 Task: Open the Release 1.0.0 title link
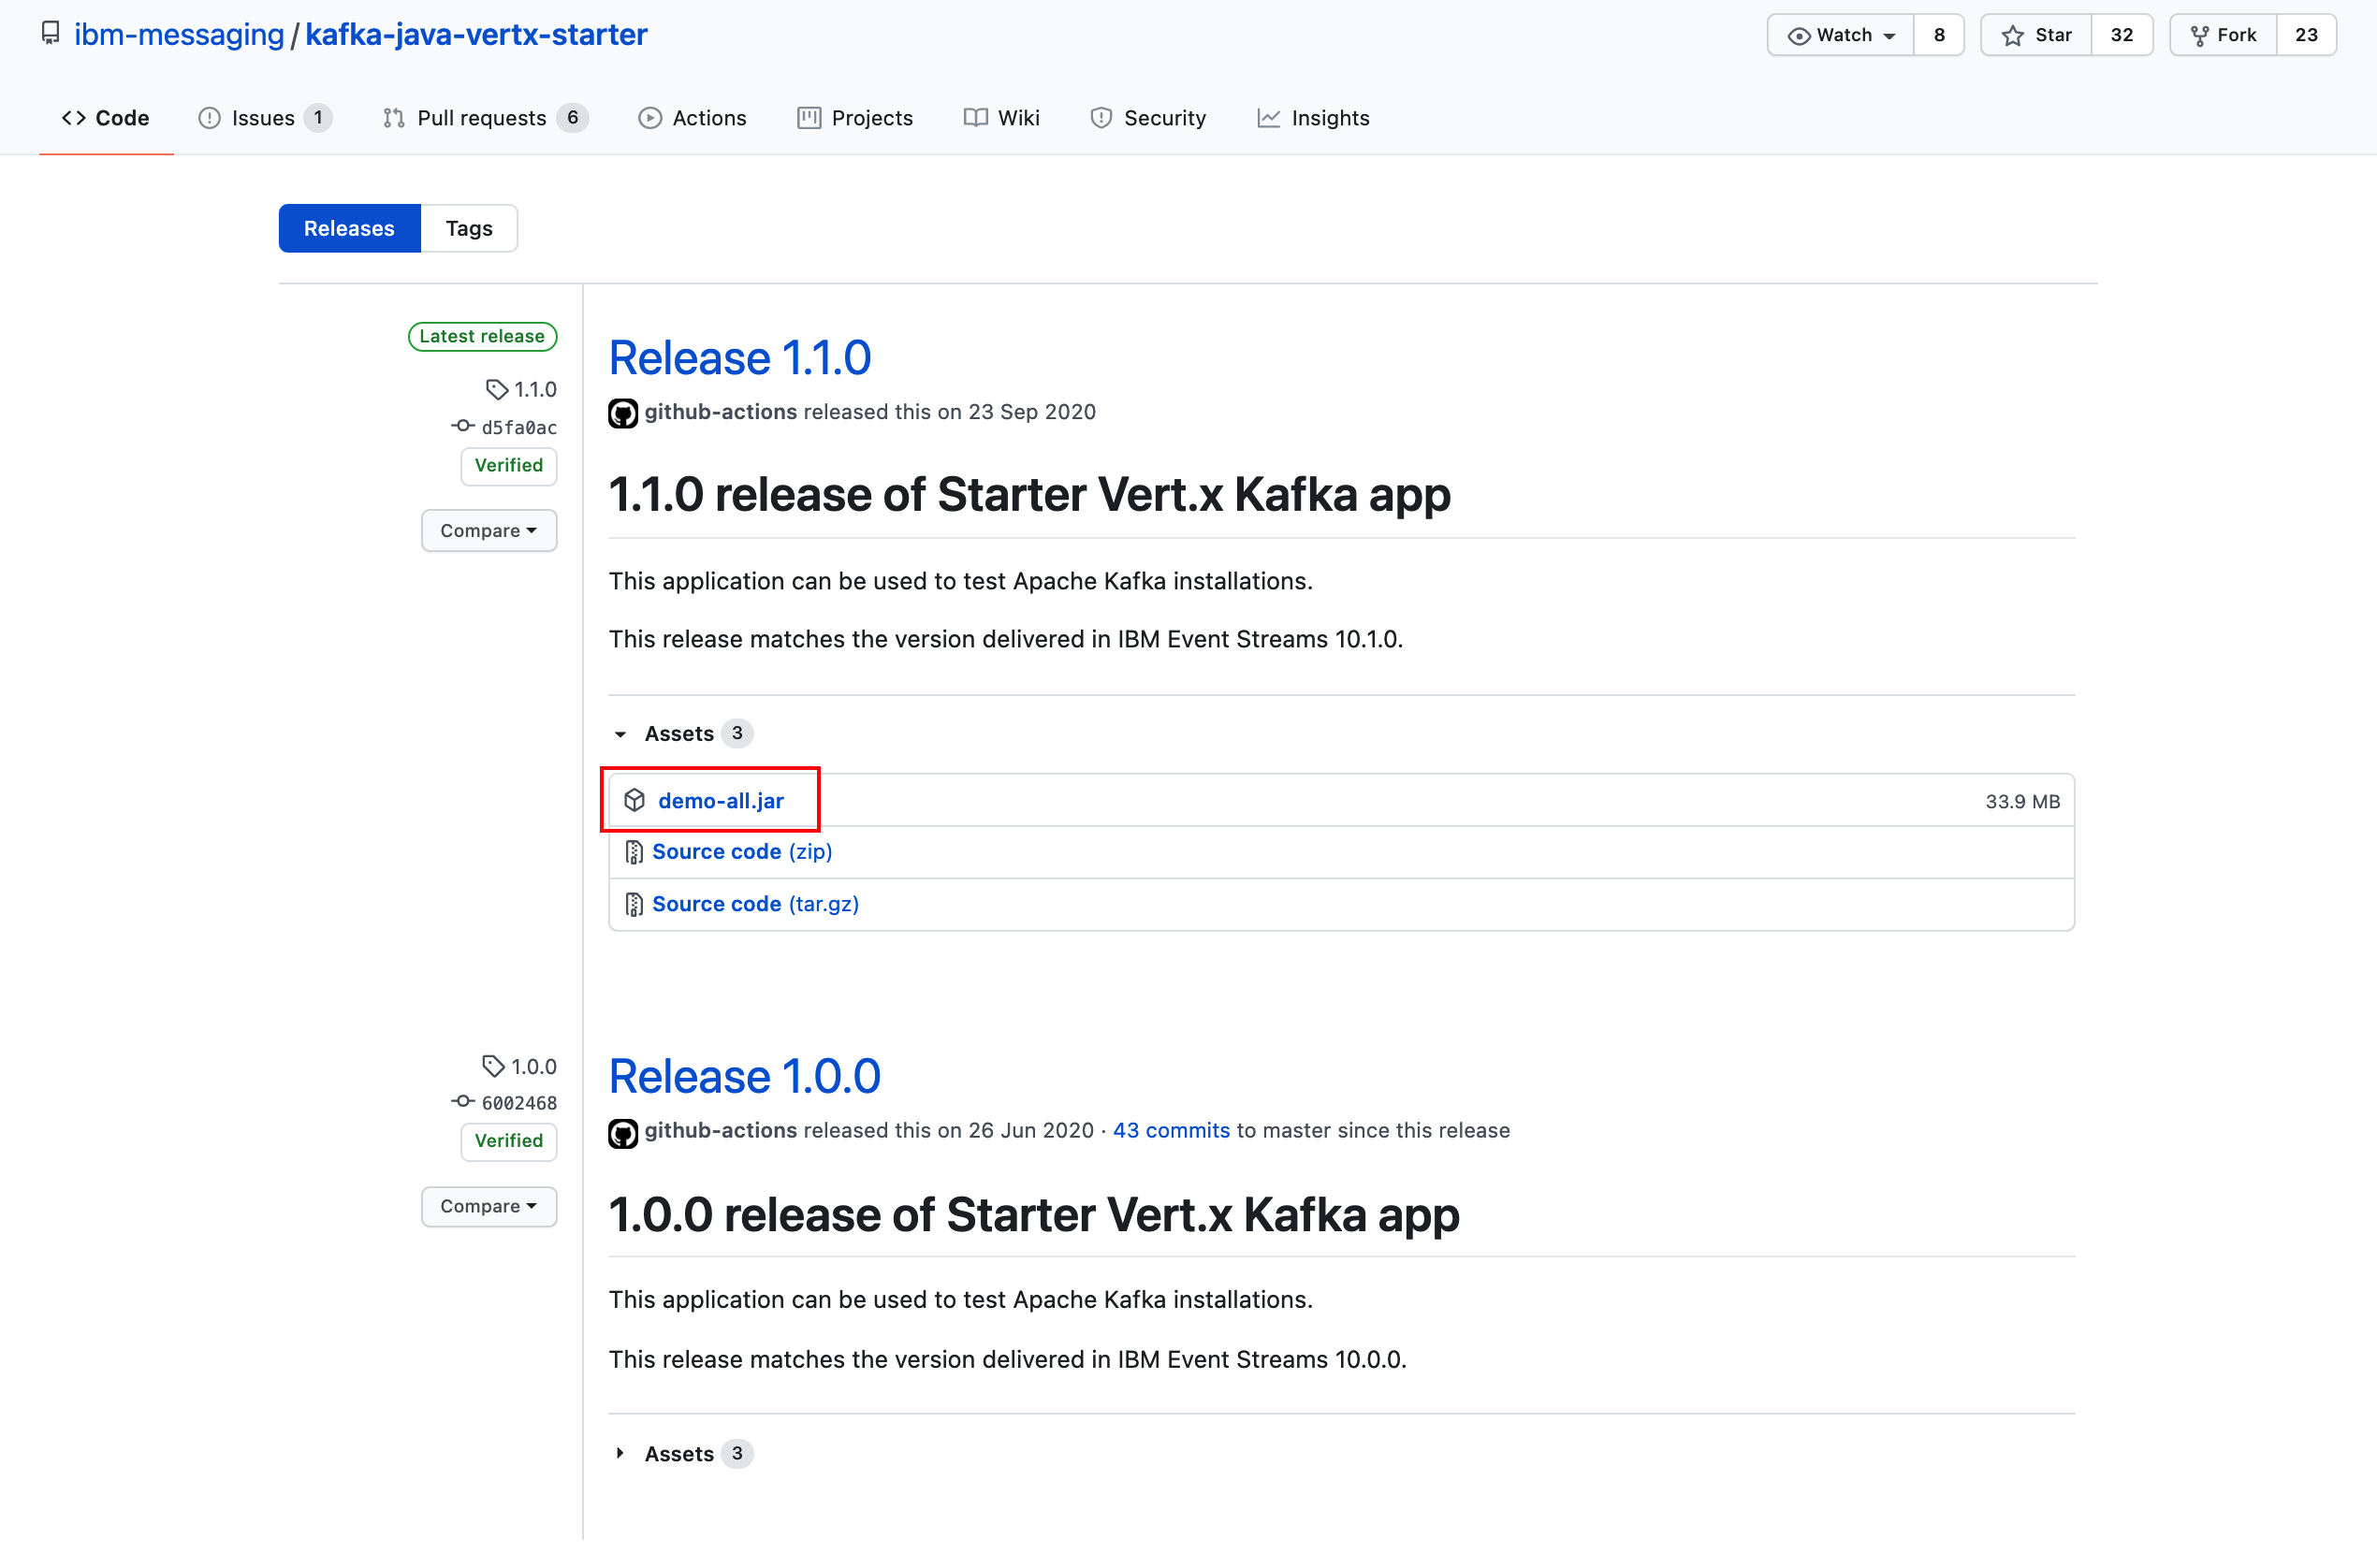744,1075
